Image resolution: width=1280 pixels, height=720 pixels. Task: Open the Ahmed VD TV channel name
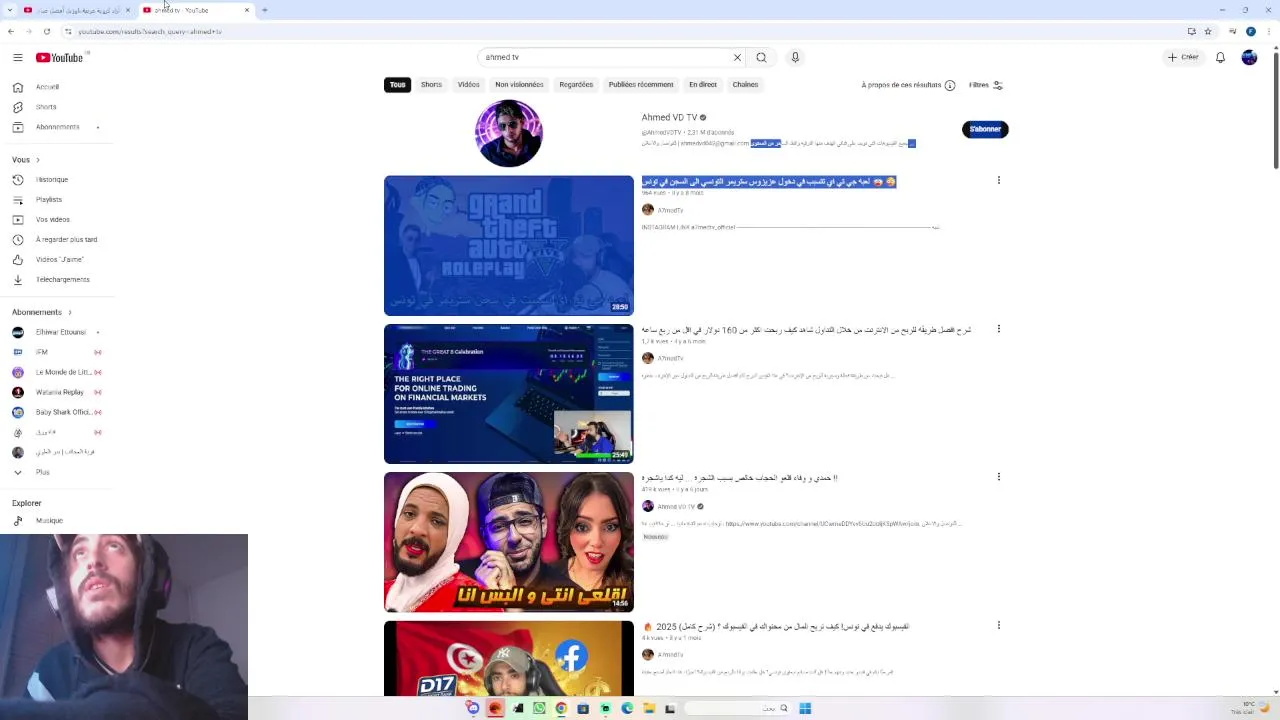tap(669, 118)
